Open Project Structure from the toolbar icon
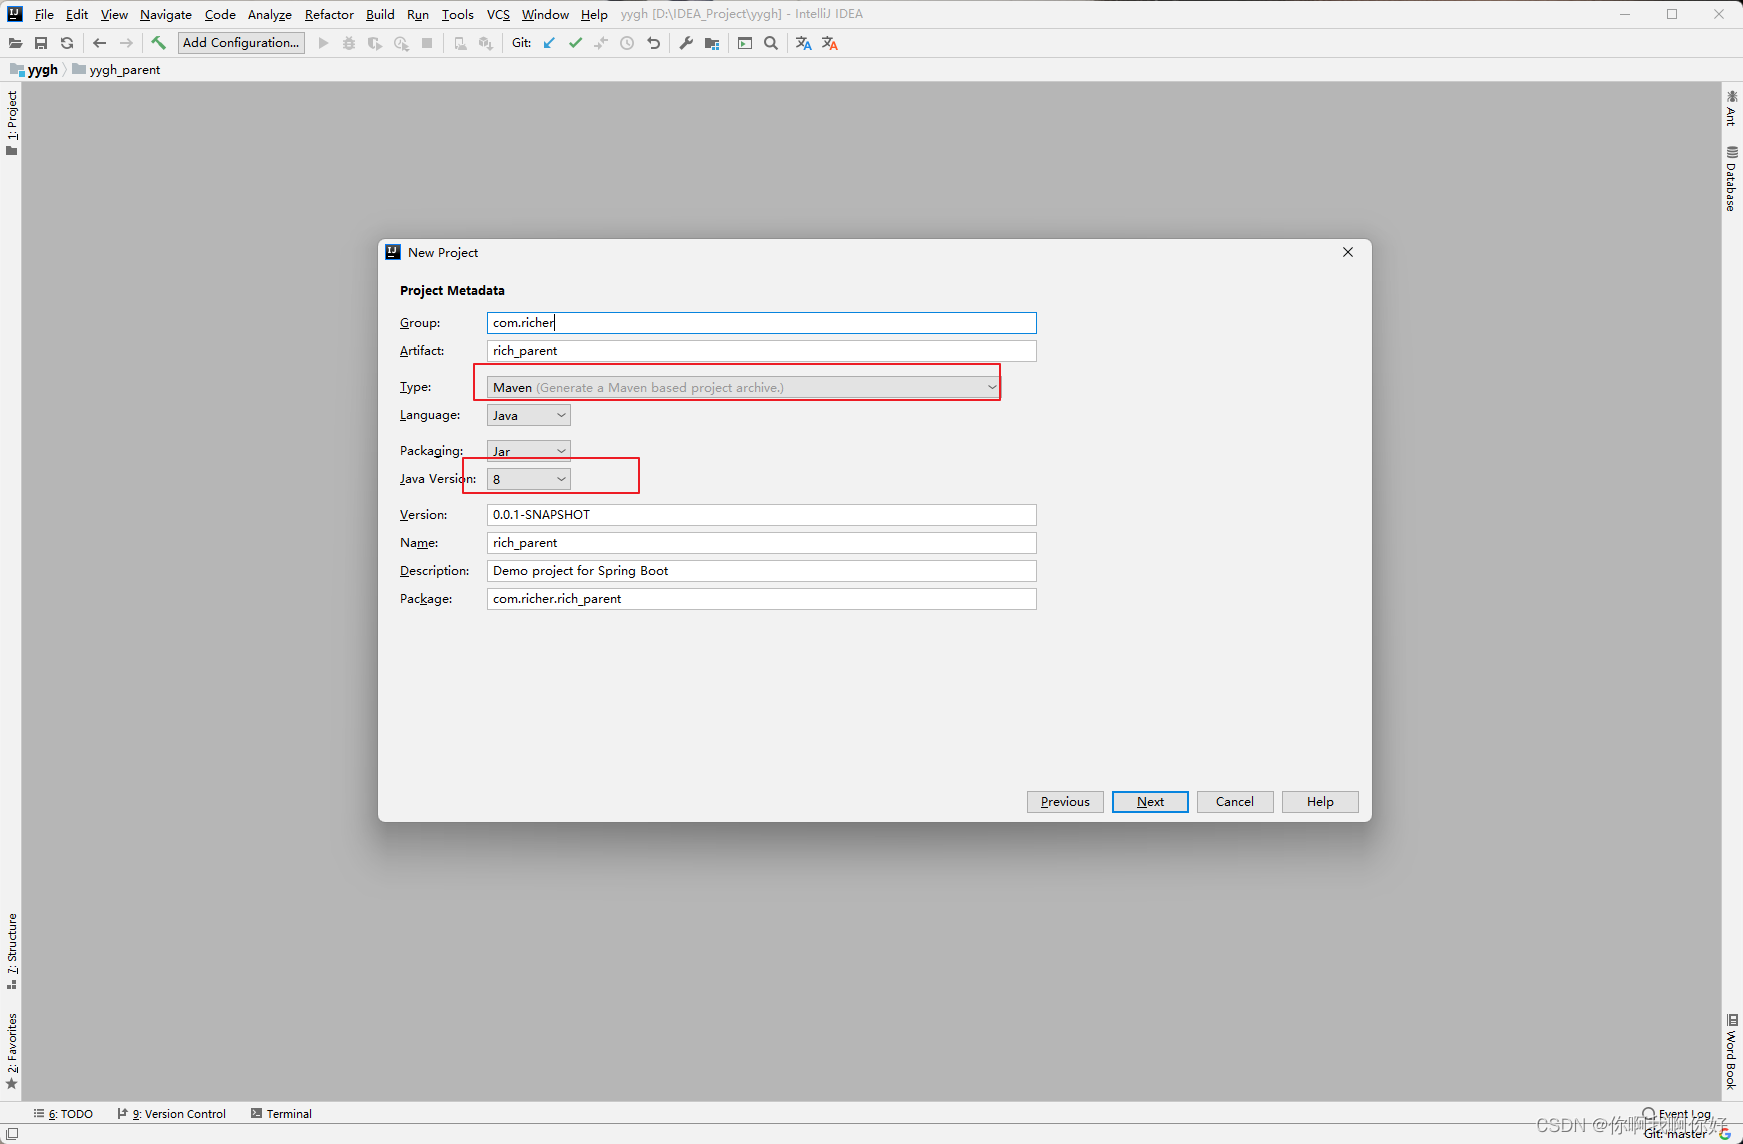Screen dimensions: 1743x1144 click(x=712, y=43)
